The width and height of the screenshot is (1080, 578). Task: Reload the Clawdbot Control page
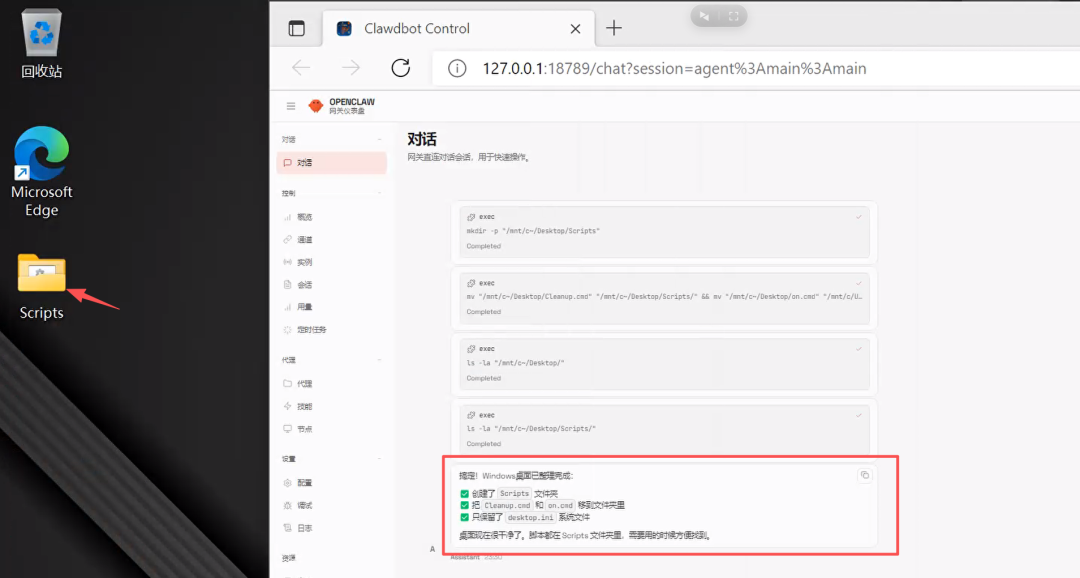click(401, 68)
